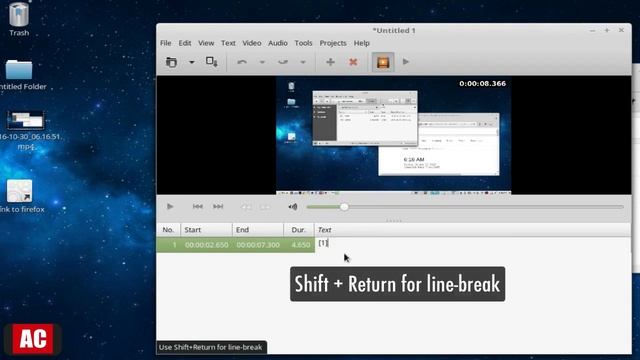Select the mp4 video file on desktop
The height and width of the screenshot is (360, 640).
tap(26, 130)
